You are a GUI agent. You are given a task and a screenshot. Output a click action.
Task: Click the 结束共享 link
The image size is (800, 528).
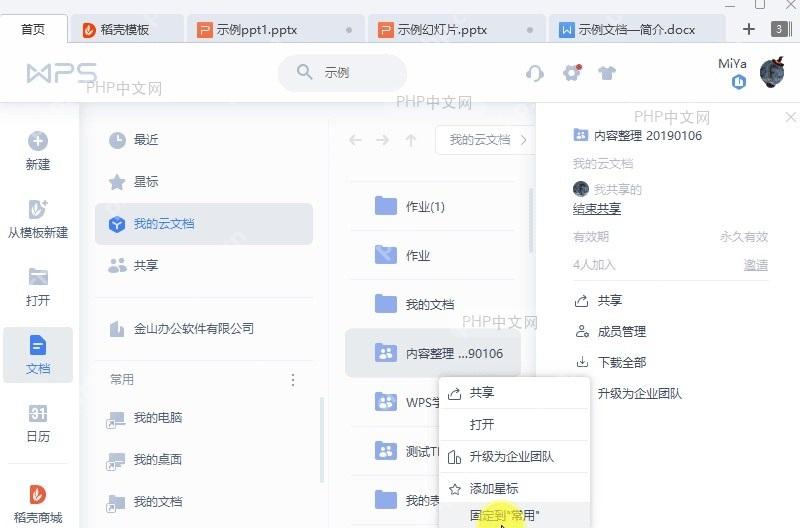click(596, 209)
